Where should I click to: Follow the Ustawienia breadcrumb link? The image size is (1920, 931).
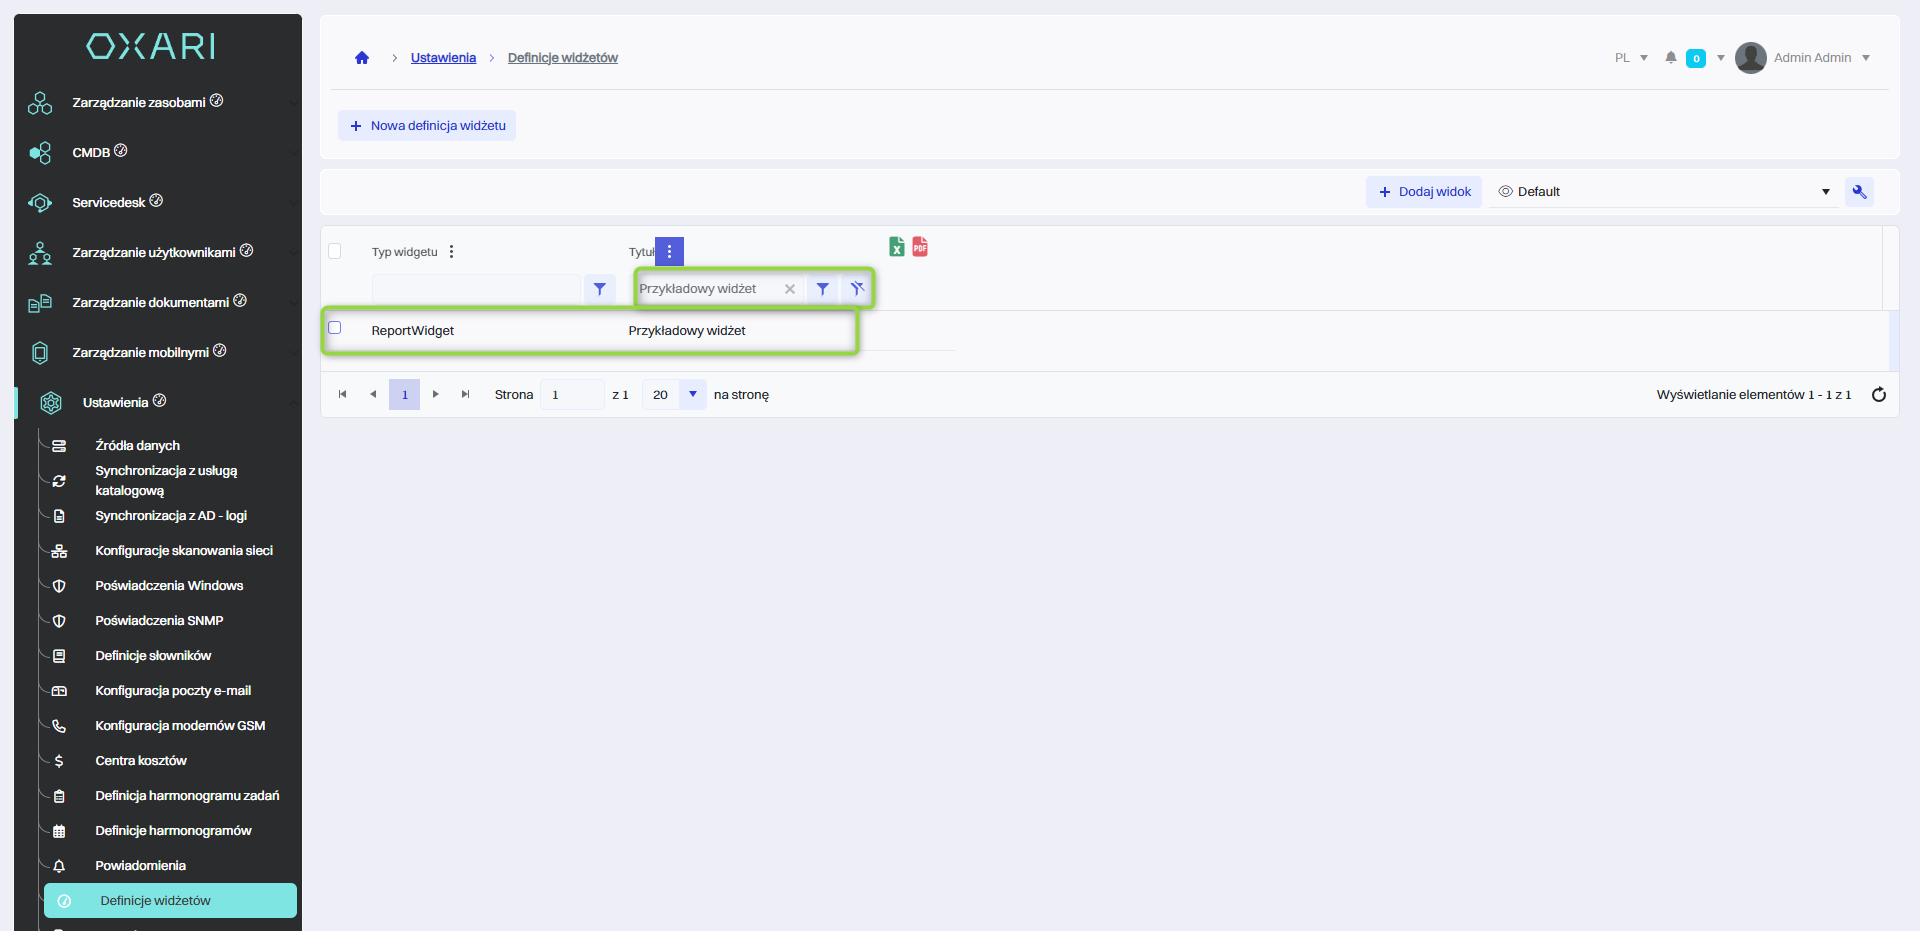click(x=443, y=58)
